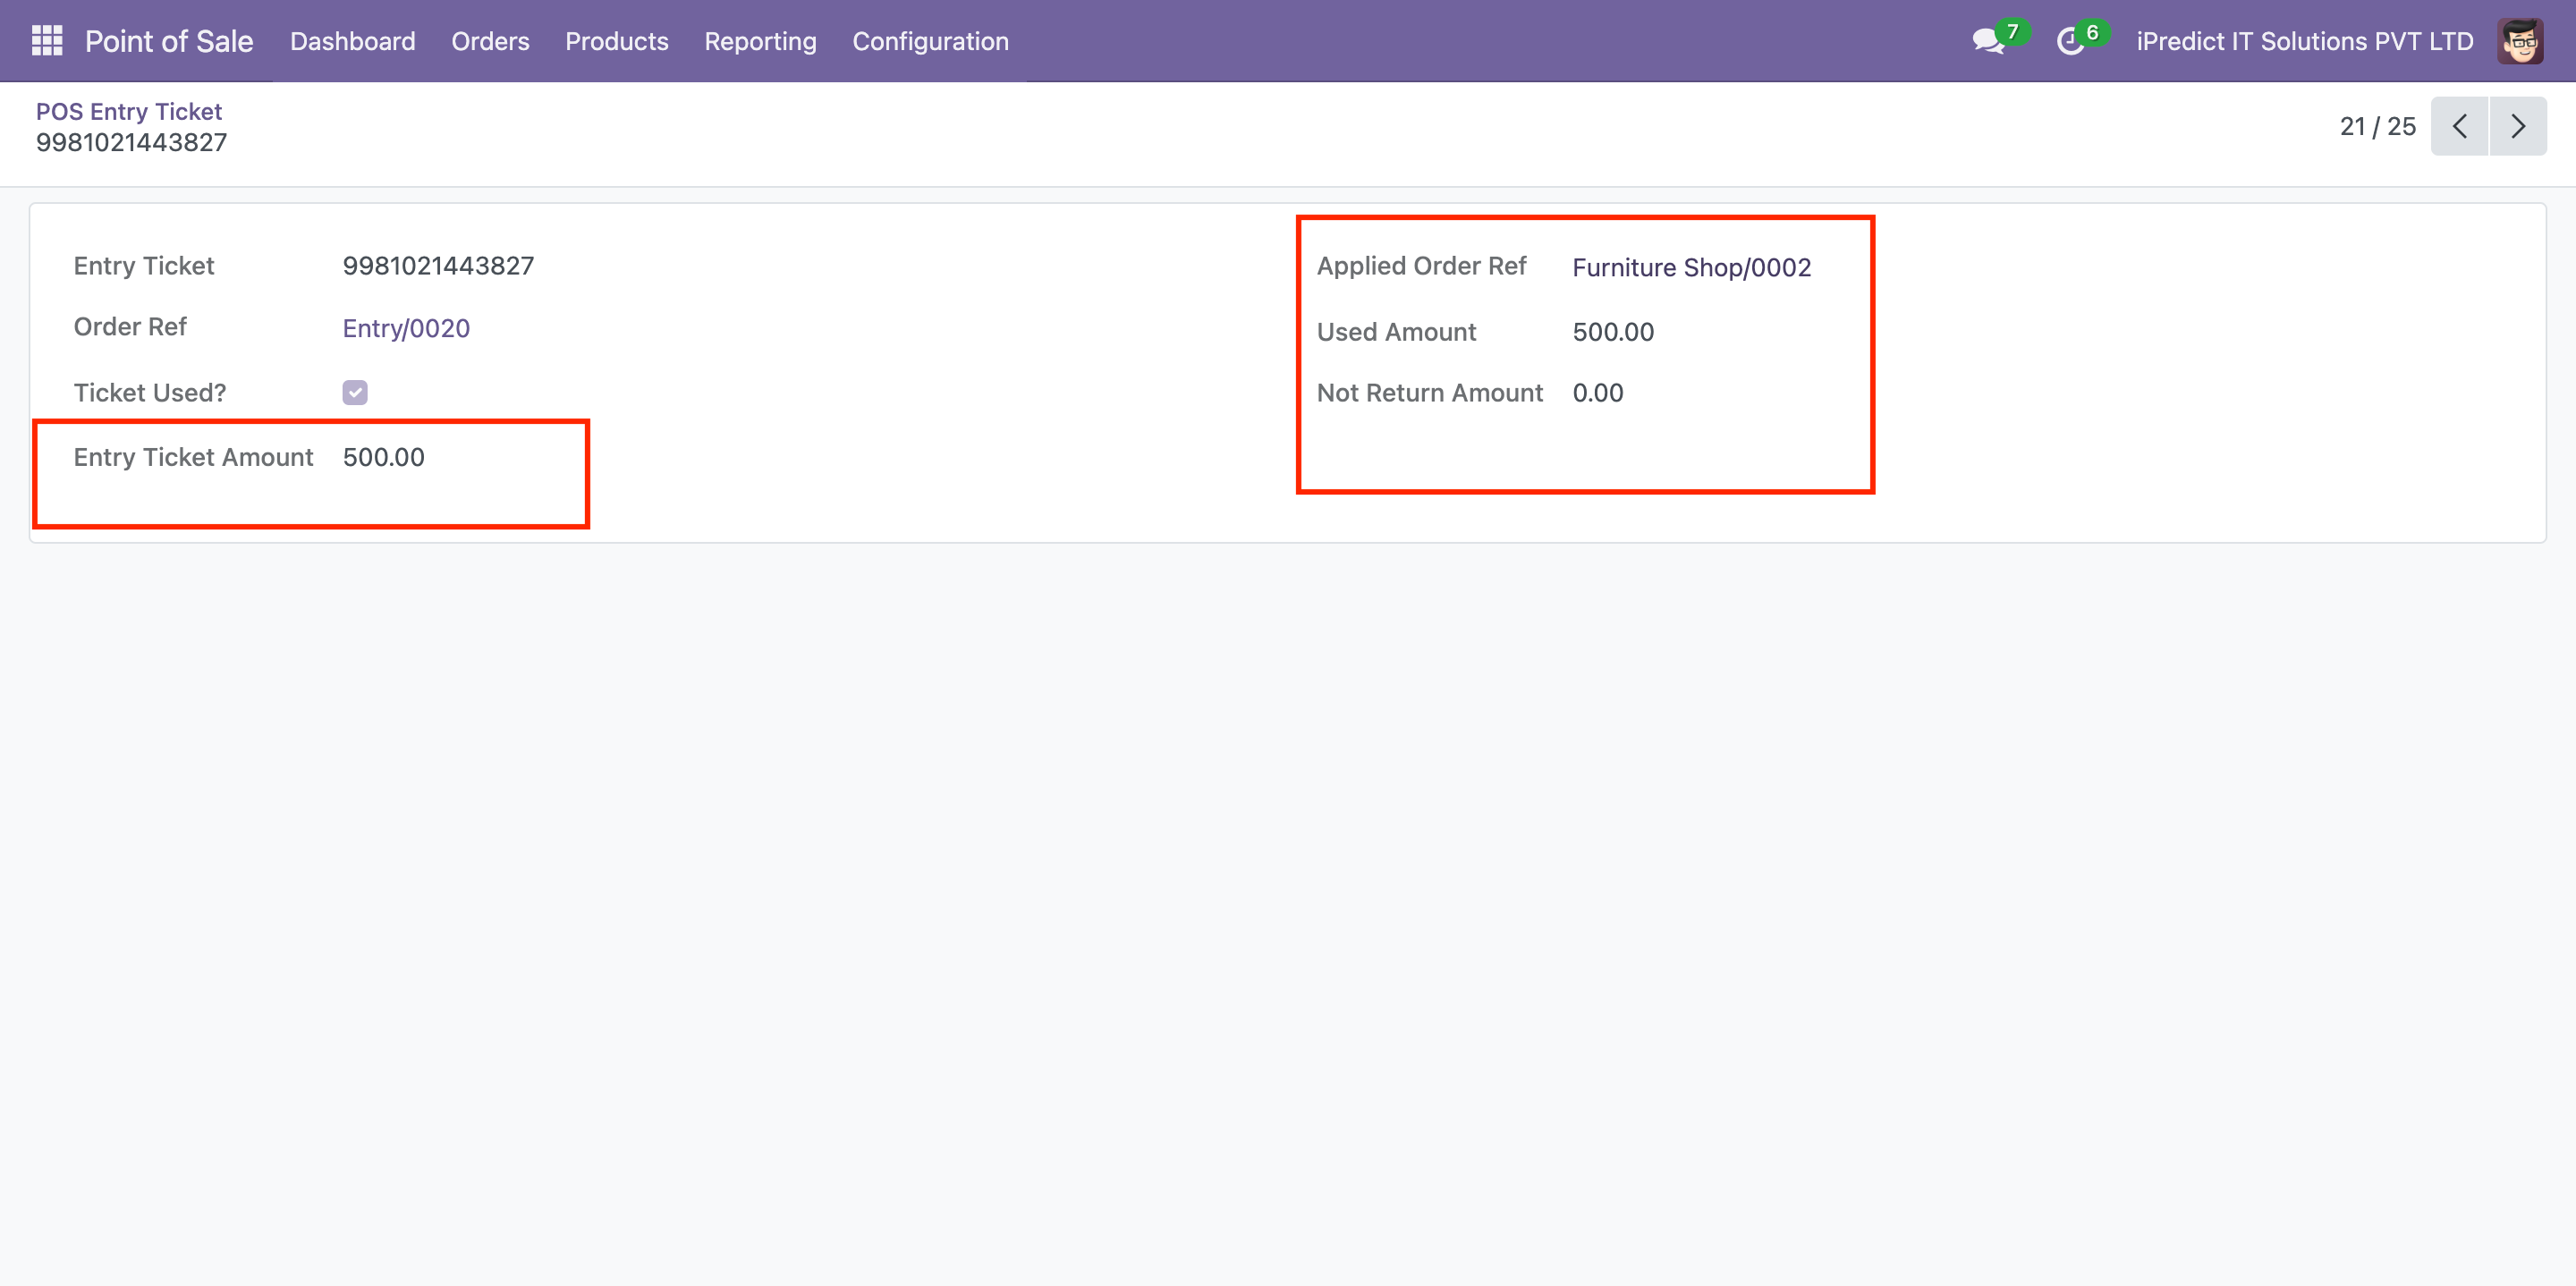Click the 21 / 25 pager counter
This screenshot has height=1286, width=2576.
click(2377, 126)
